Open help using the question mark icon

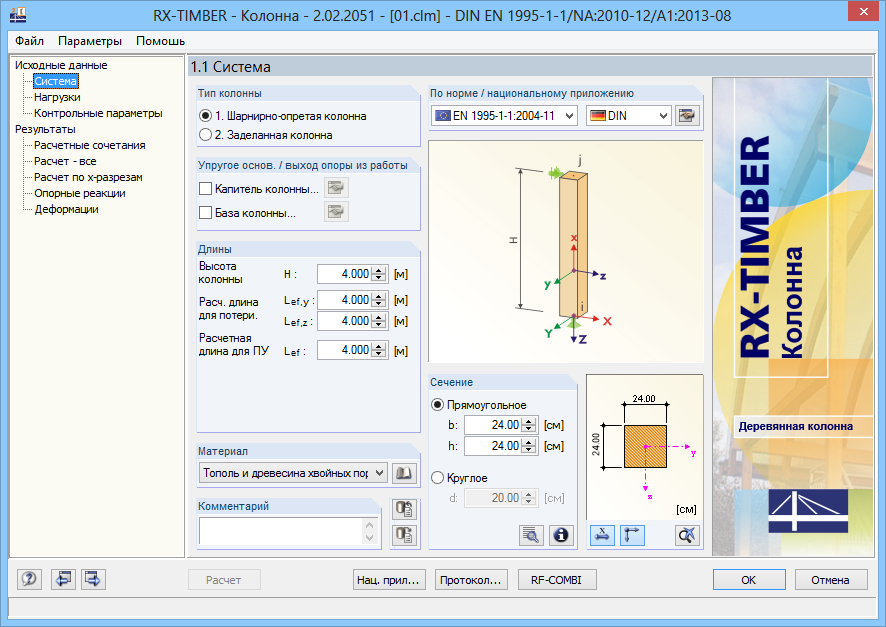pyautogui.click(x=28, y=580)
